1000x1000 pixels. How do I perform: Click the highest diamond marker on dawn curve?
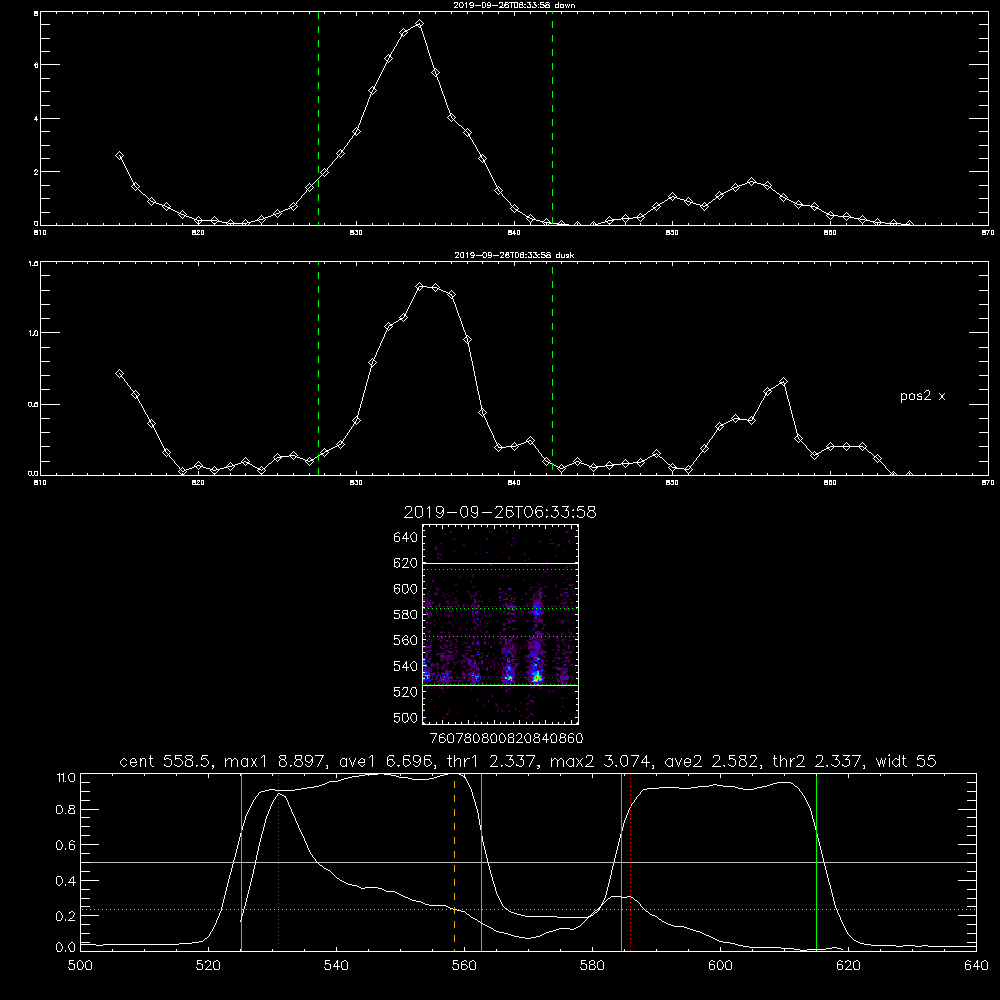(x=419, y=24)
